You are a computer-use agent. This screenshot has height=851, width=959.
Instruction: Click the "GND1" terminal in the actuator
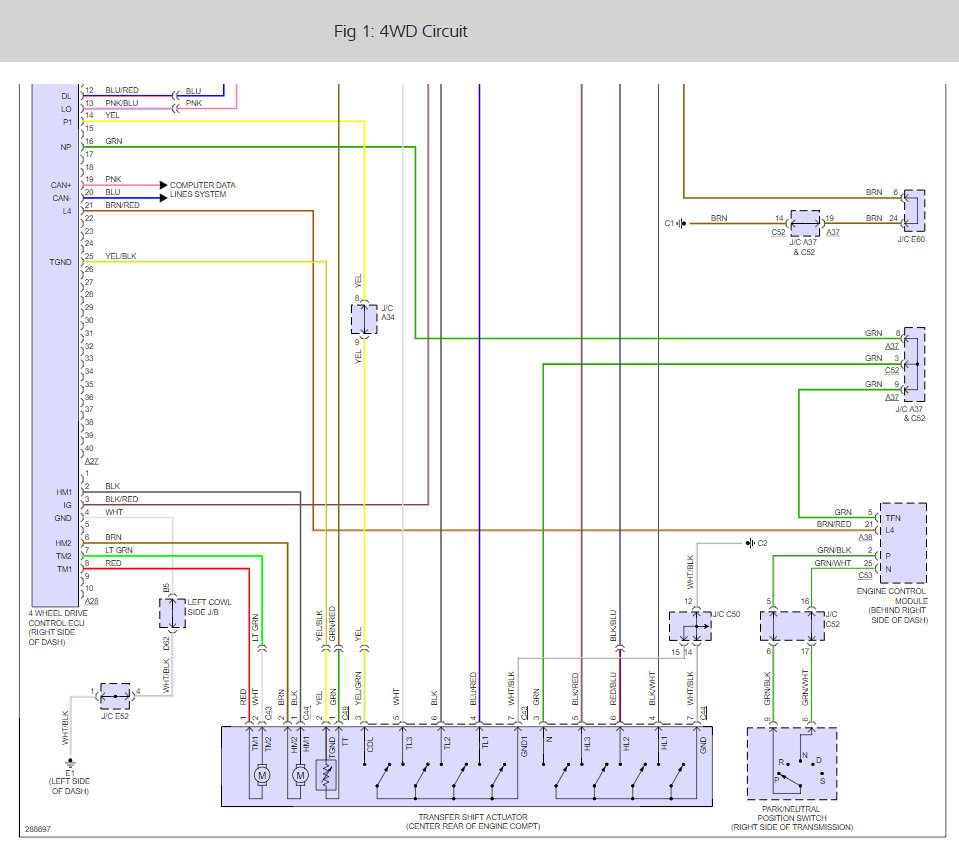[x=524, y=746]
